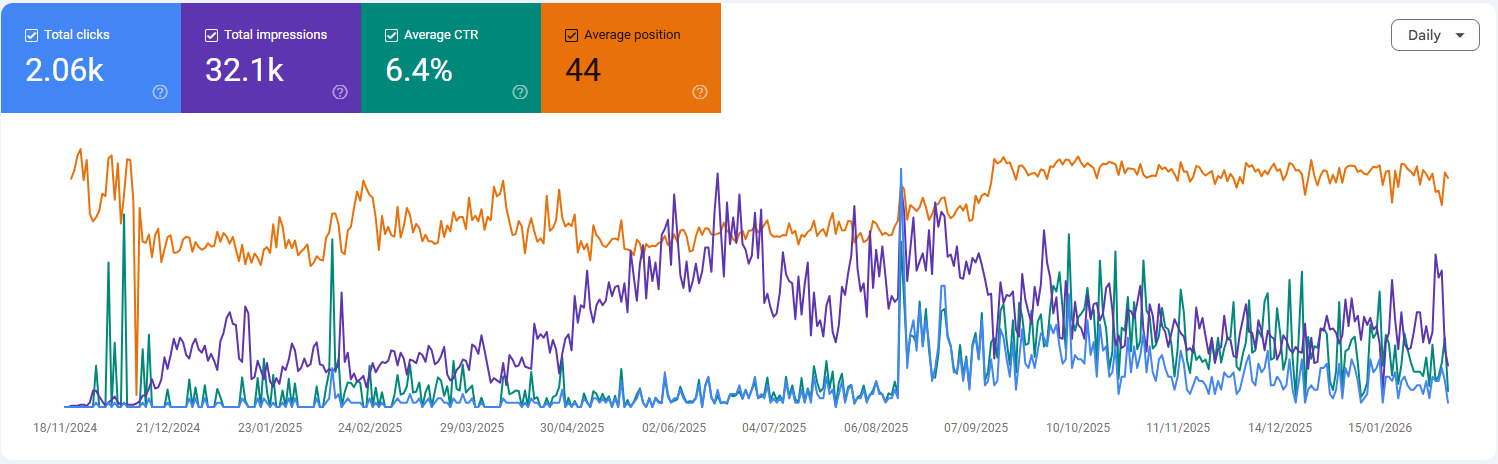Screen dimensions: 1498x464
Task: Click help icon on Total impressions card
Action: pos(340,92)
